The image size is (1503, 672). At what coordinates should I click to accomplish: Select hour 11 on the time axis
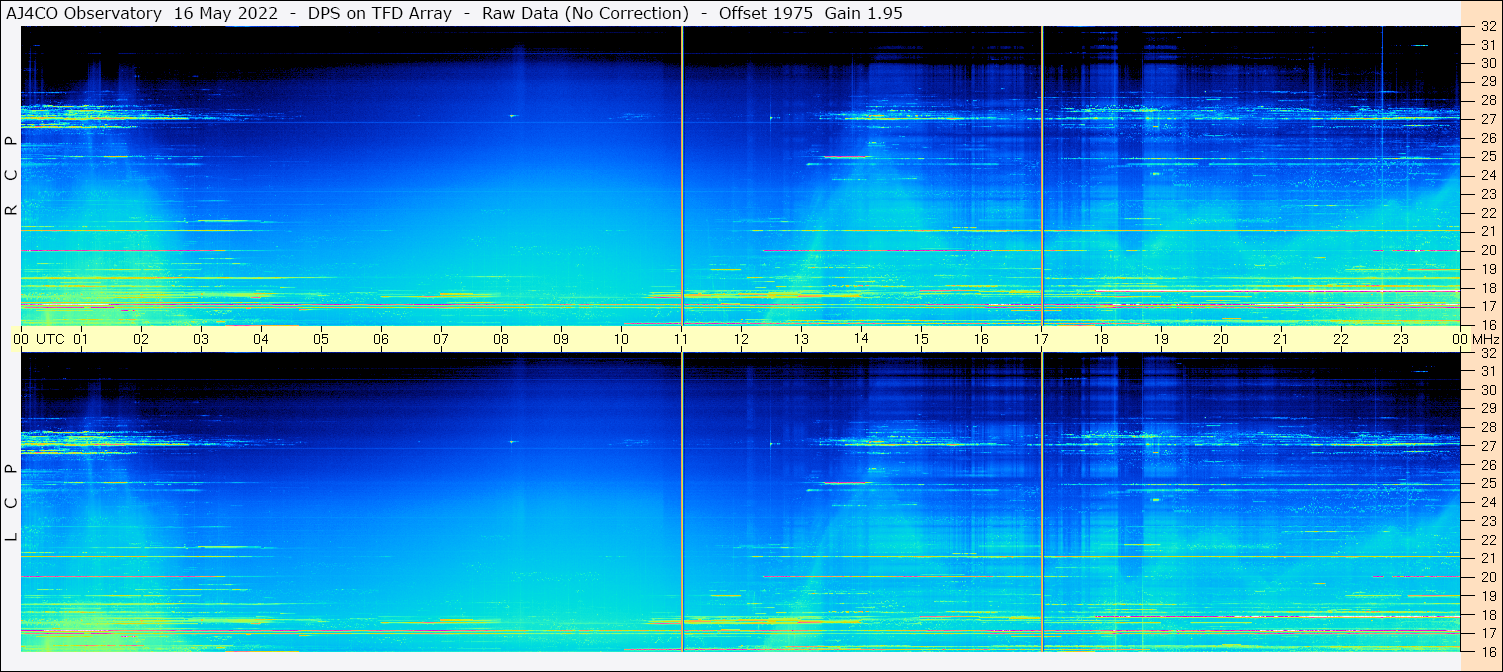click(681, 339)
